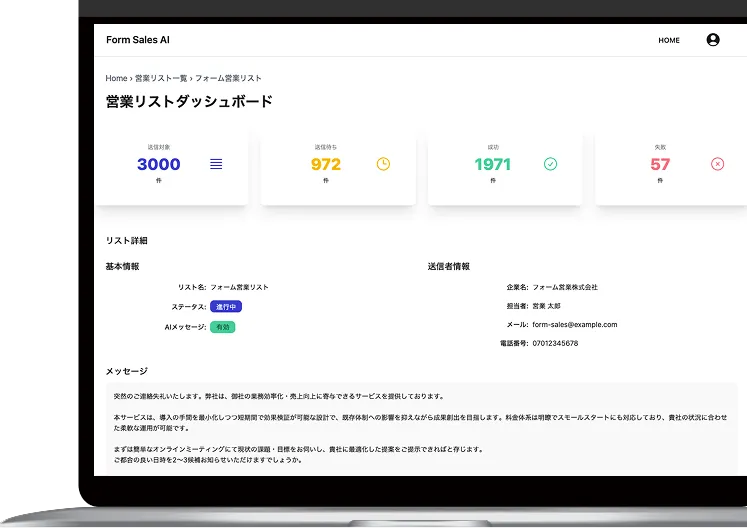
Task: Open 営業リスト一覧 breadcrumb link
Action: point(160,78)
